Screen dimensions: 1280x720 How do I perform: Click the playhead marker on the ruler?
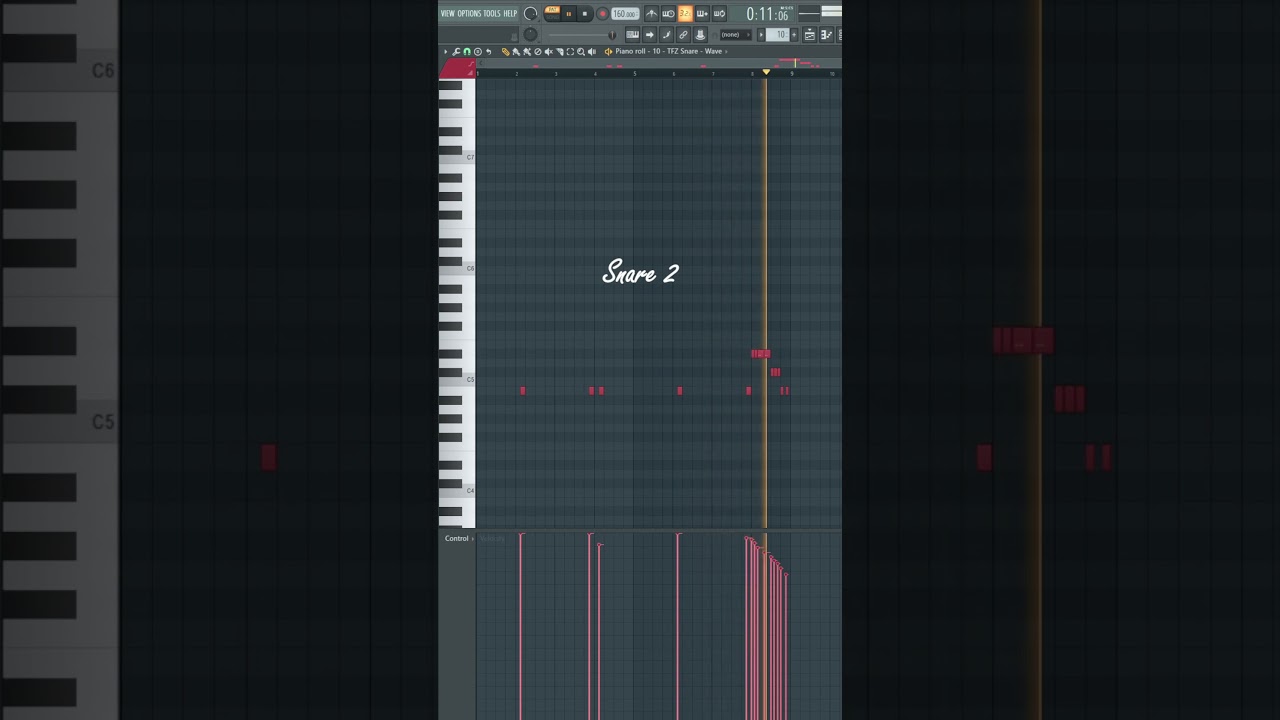click(x=766, y=72)
